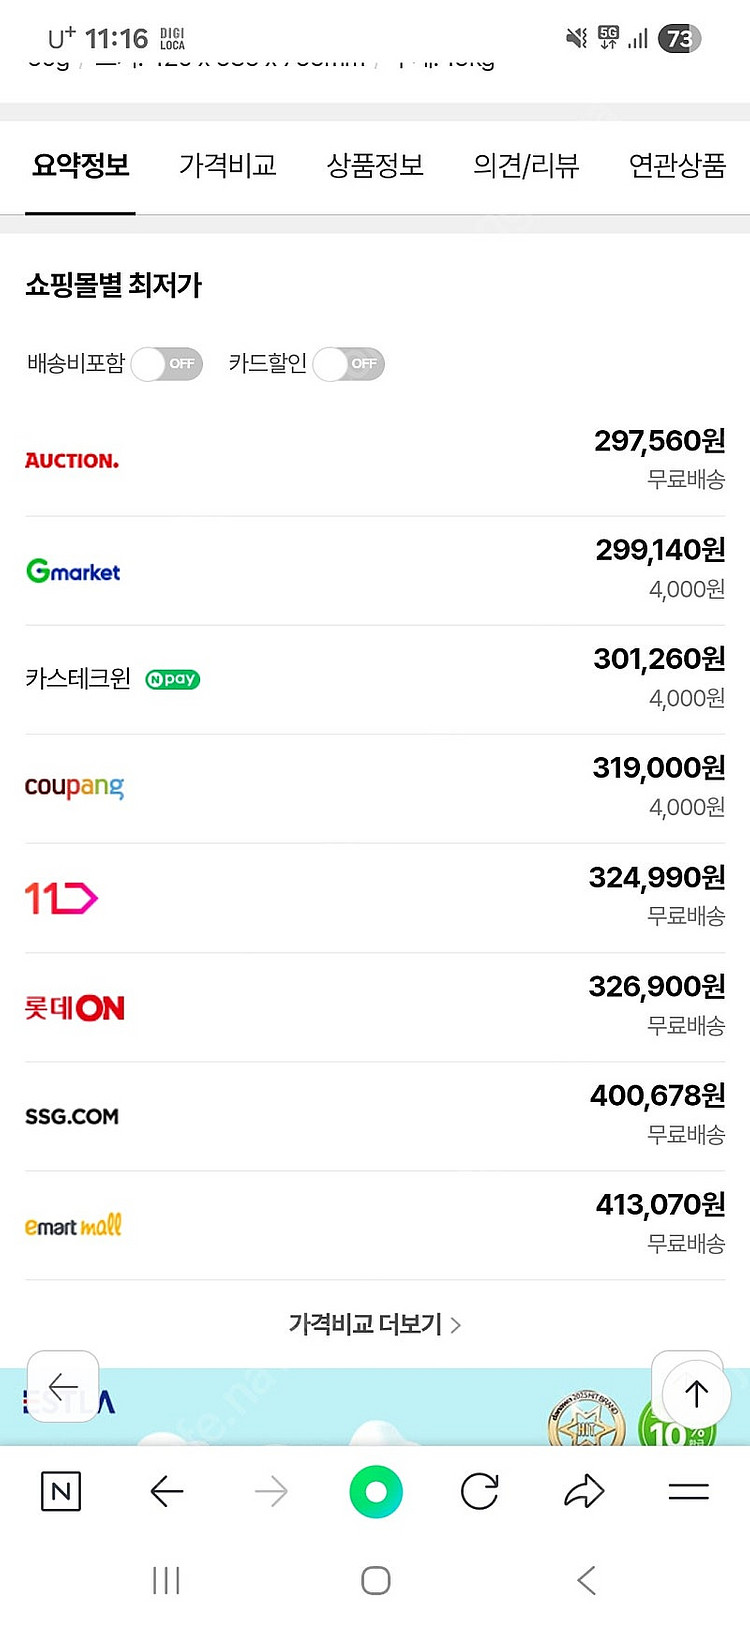This screenshot has width=750, height=1625.
Task: Enable the 카드할인 toggle
Action: tap(349, 364)
